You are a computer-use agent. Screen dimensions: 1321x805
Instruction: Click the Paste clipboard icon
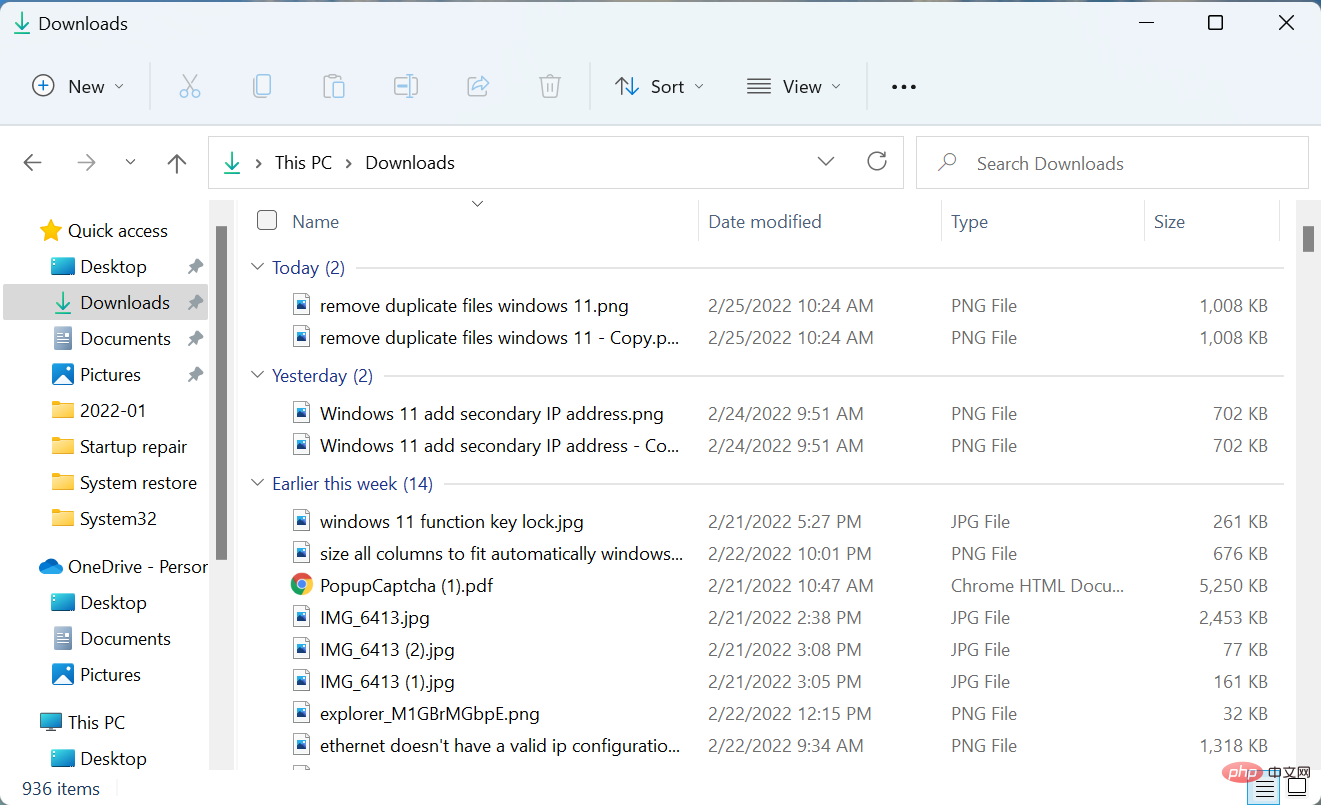(x=334, y=87)
